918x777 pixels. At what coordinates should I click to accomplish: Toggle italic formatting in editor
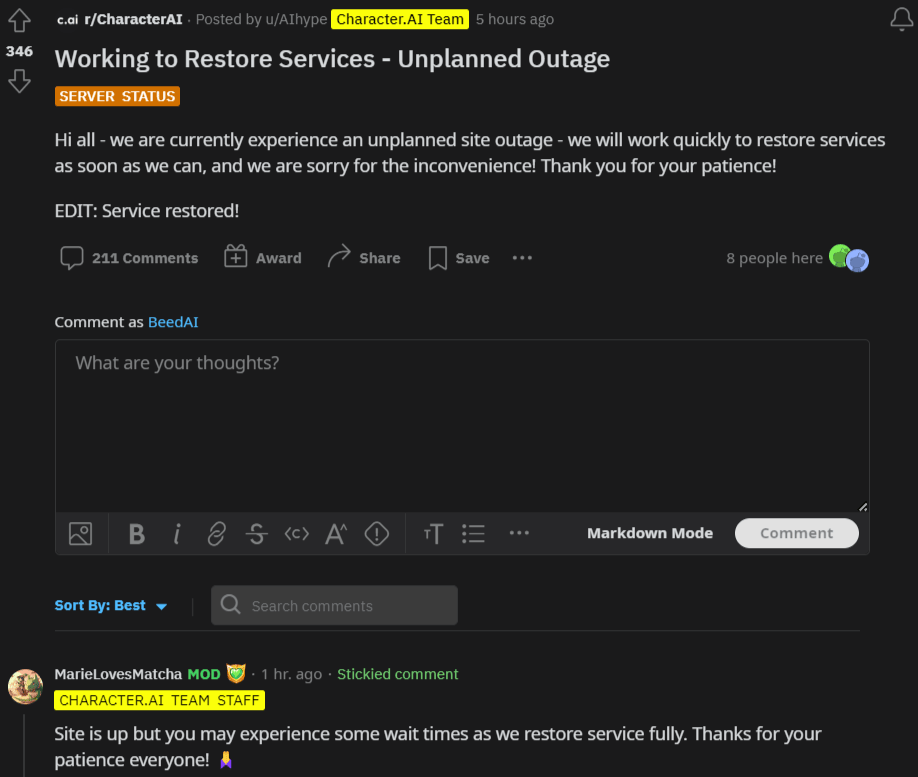pos(177,533)
